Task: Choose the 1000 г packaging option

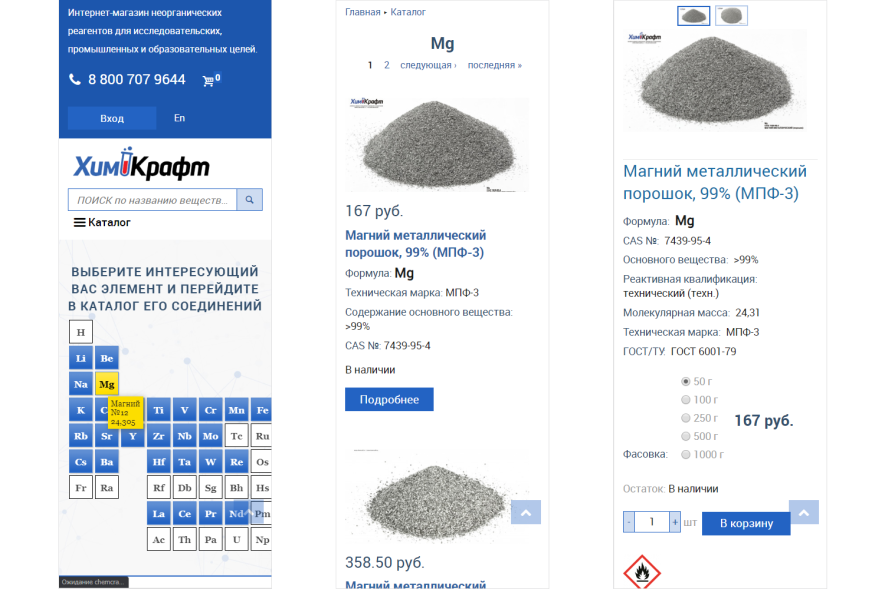Action: (x=686, y=454)
